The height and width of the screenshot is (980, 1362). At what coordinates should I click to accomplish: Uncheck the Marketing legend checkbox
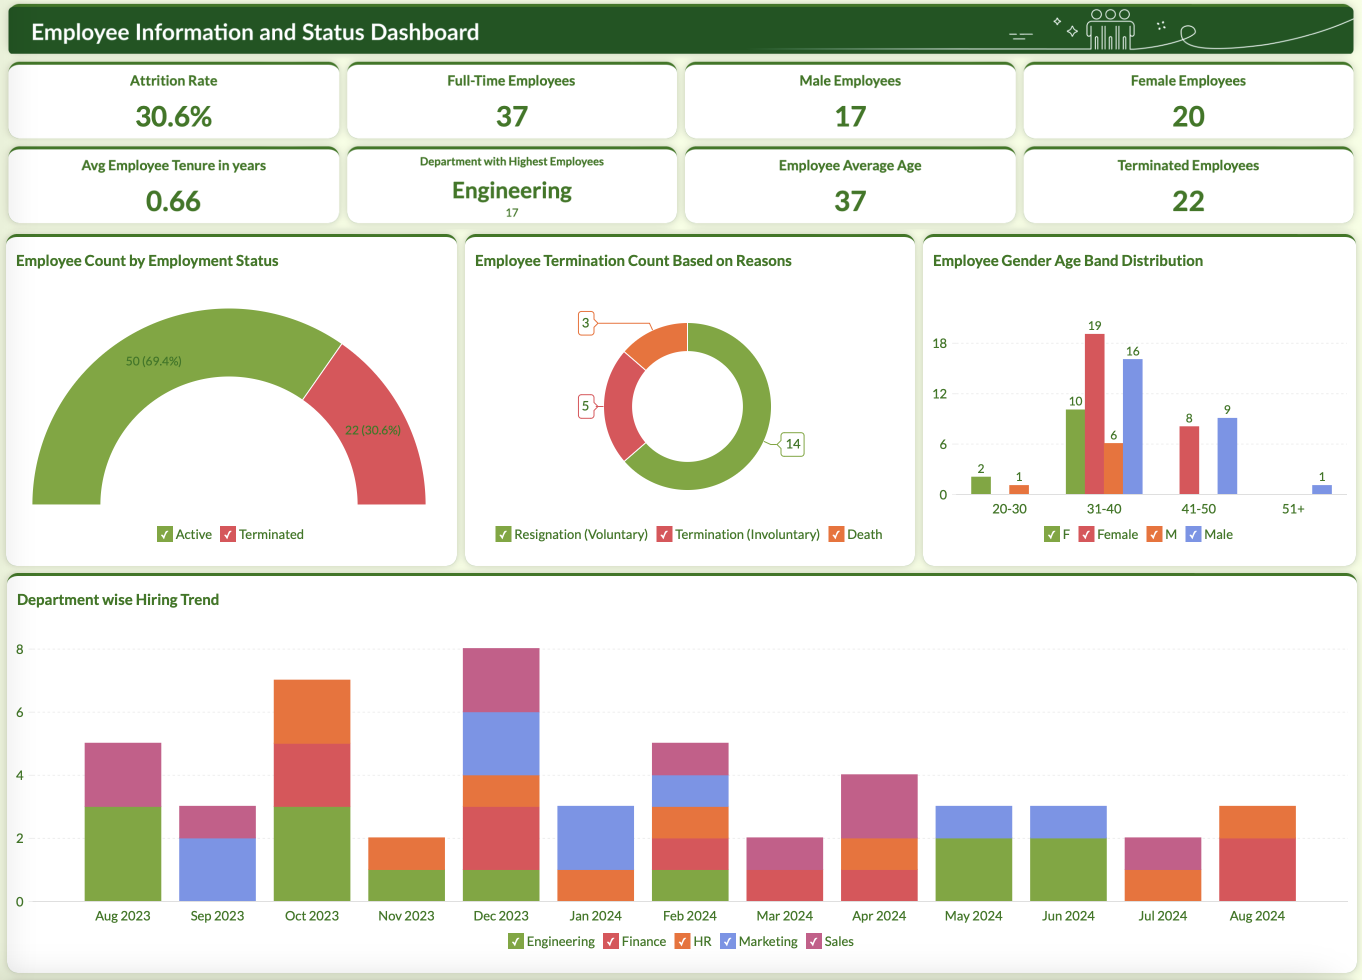click(728, 941)
